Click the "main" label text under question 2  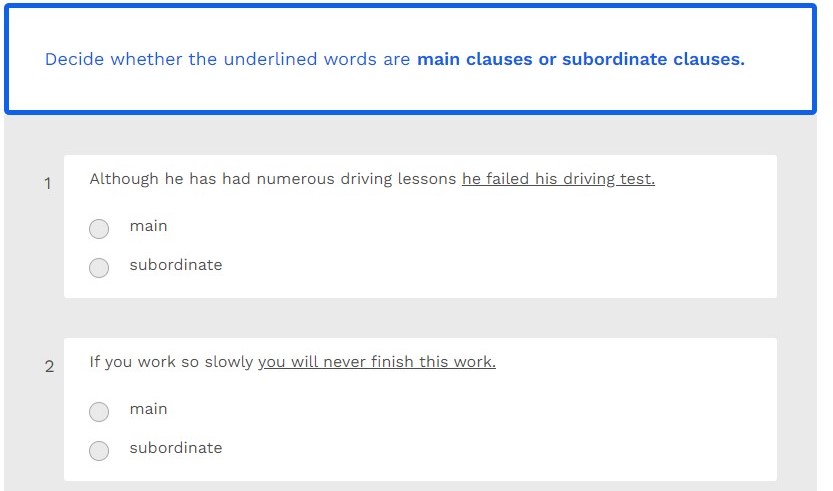click(x=148, y=410)
